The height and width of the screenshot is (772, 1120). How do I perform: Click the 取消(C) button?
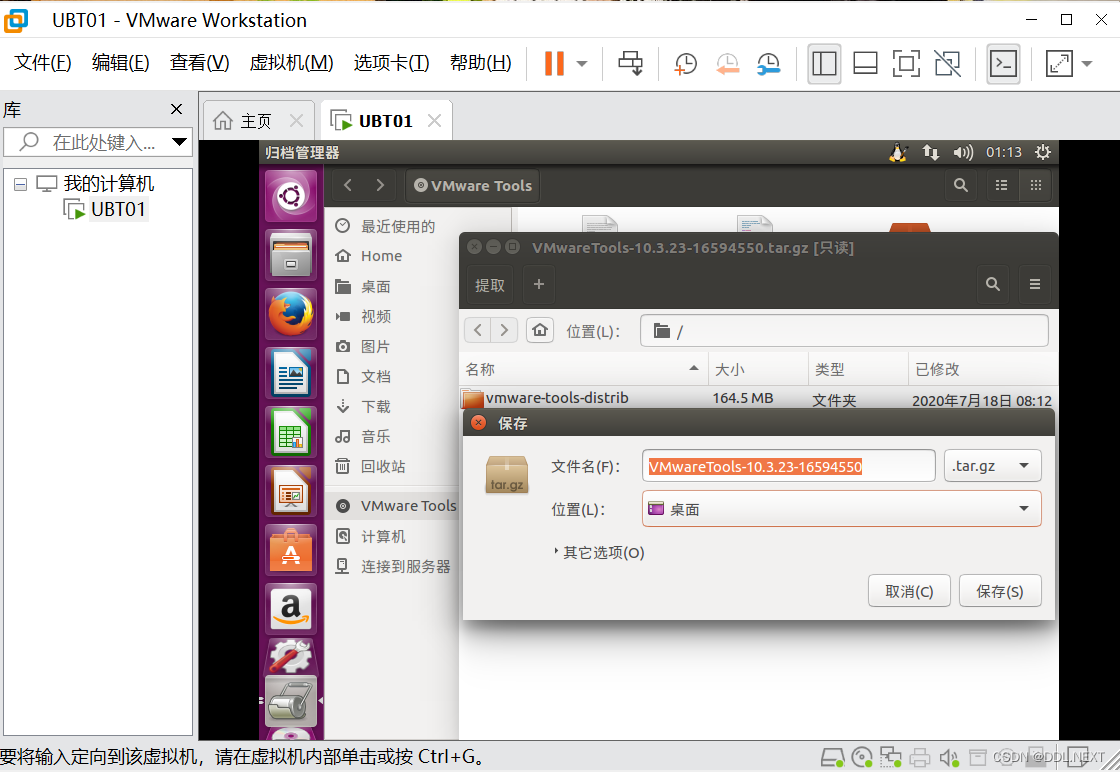(x=909, y=591)
